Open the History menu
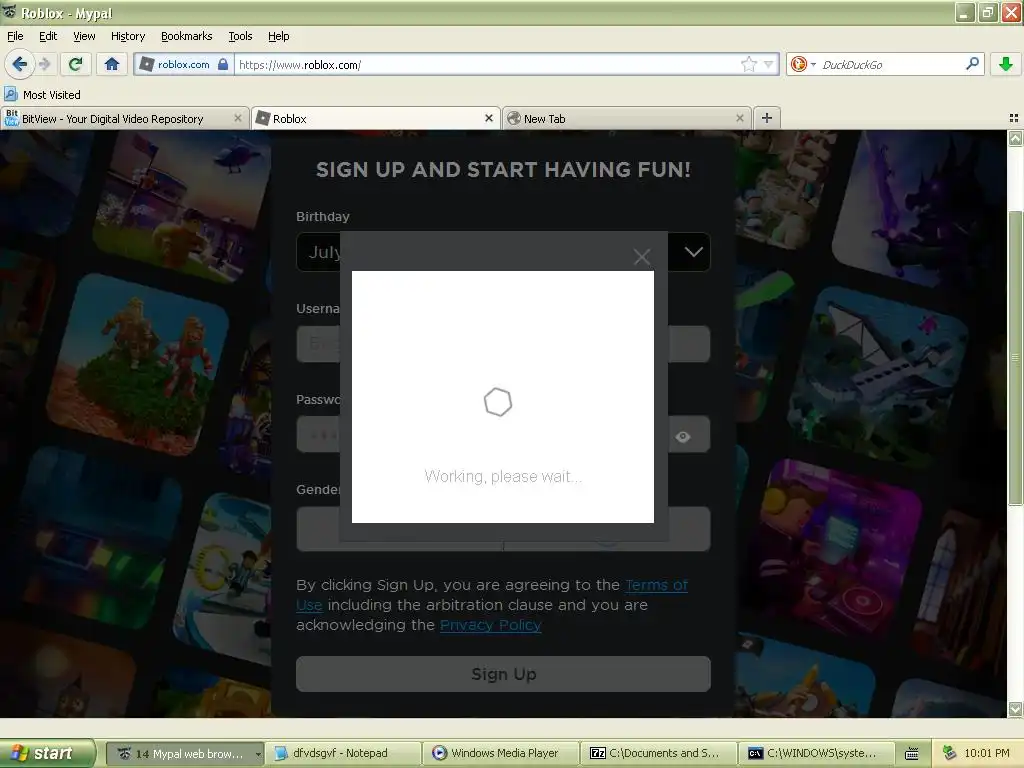This screenshot has height=768, width=1024. tap(127, 36)
